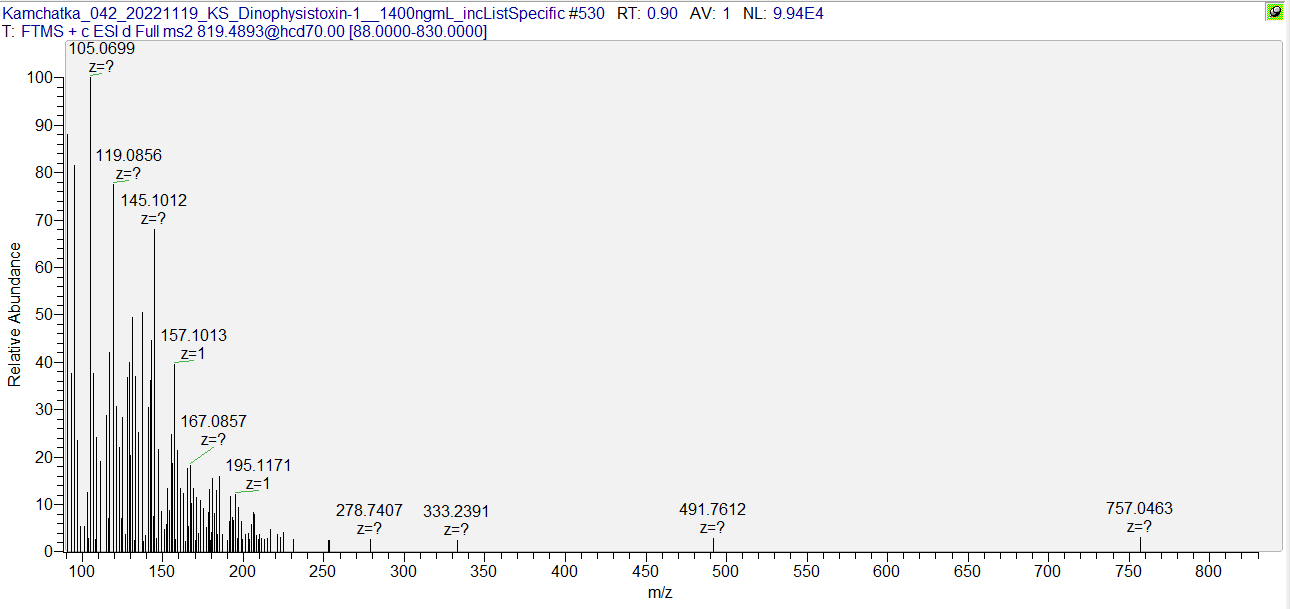The image size is (1290, 609).
Task: Click the 145.1012 peak label
Action: tap(154, 201)
